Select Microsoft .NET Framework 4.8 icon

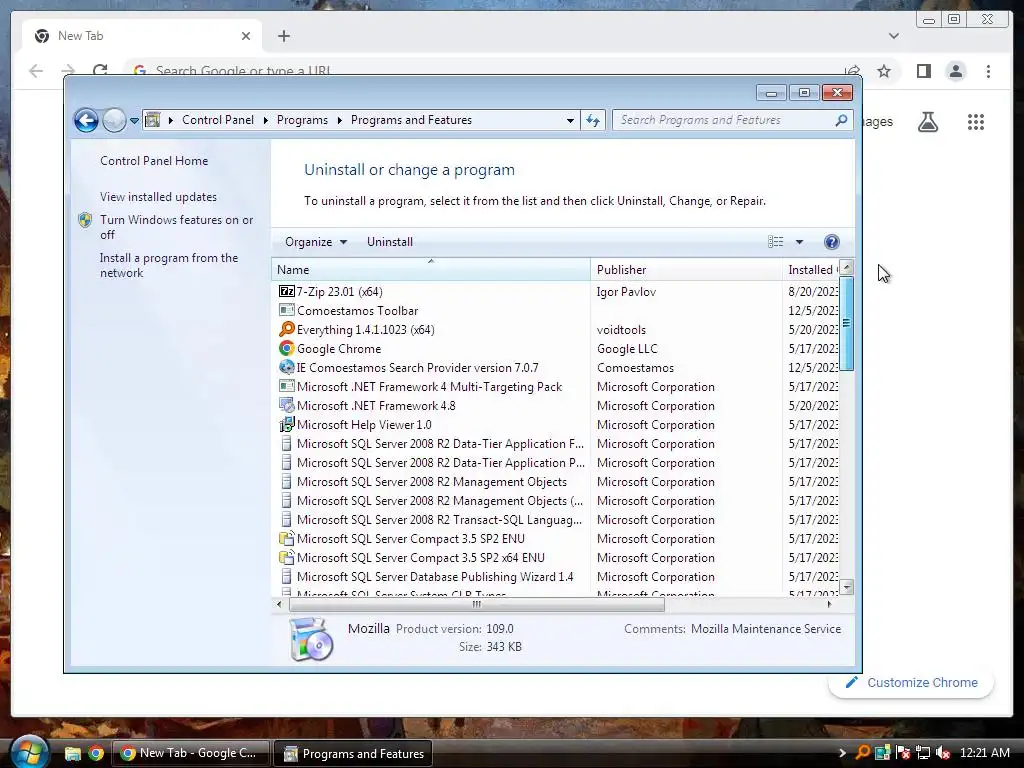[x=286, y=406]
